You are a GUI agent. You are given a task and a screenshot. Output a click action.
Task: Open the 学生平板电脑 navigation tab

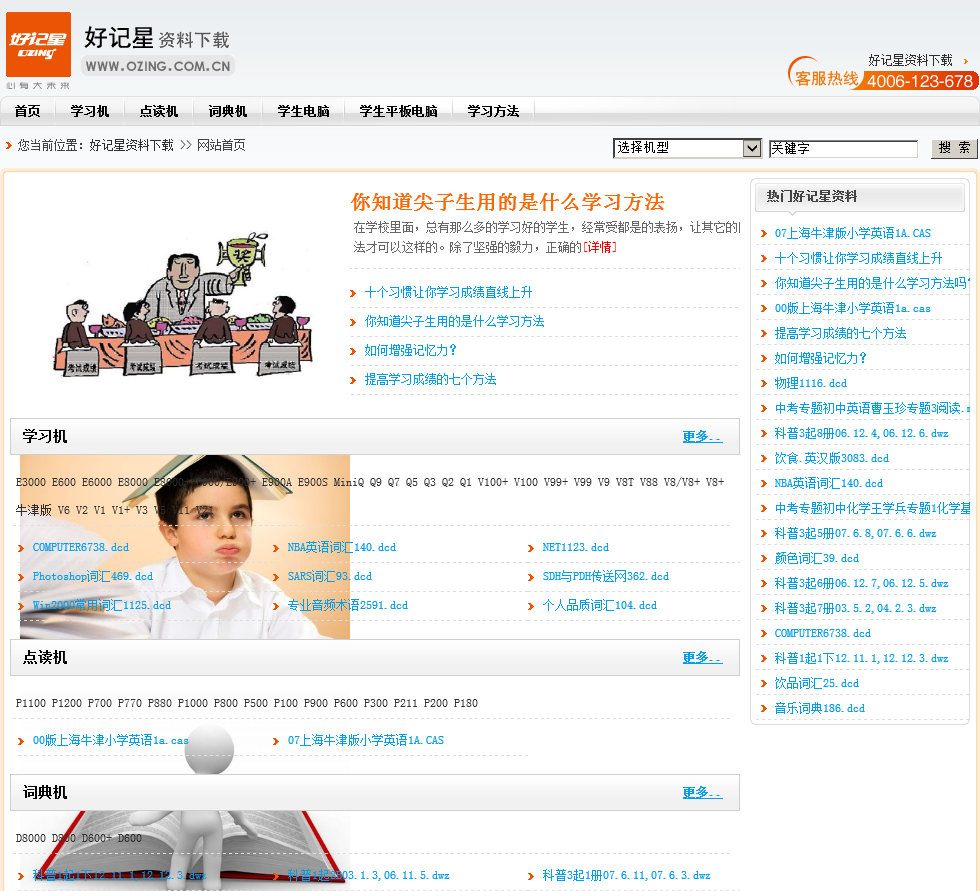click(x=398, y=111)
